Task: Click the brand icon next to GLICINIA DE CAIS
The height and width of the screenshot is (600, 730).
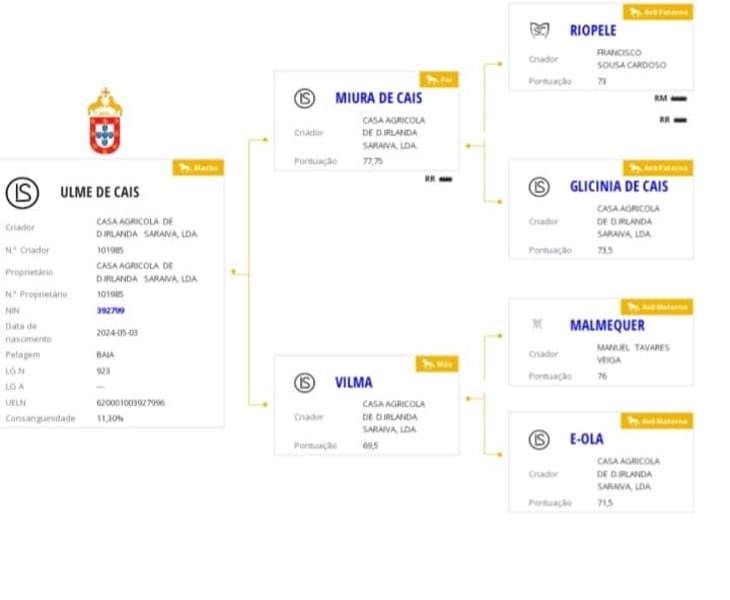Action: click(539, 187)
